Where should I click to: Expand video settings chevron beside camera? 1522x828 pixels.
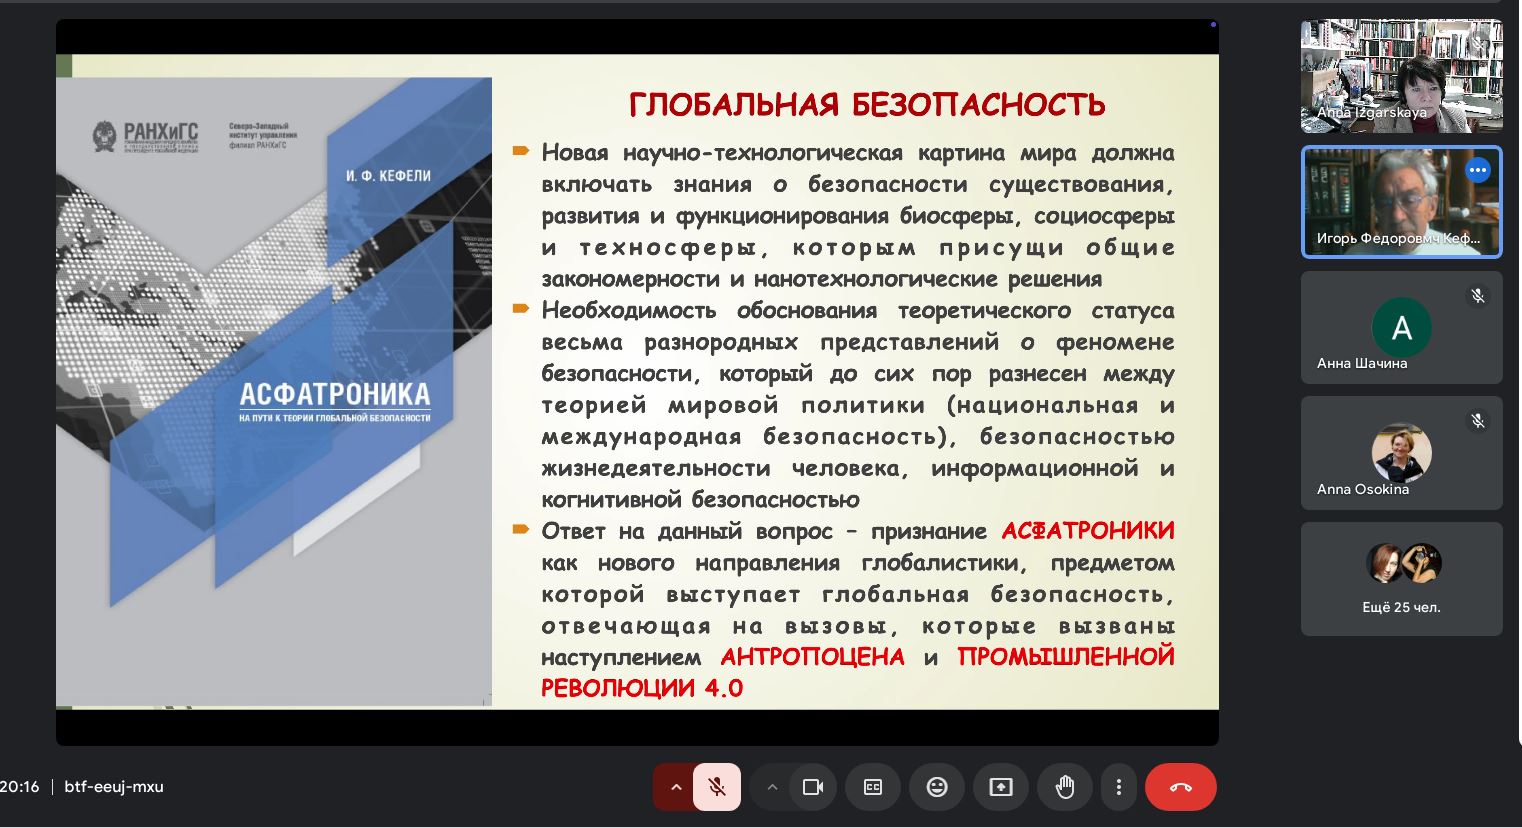(x=772, y=787)
